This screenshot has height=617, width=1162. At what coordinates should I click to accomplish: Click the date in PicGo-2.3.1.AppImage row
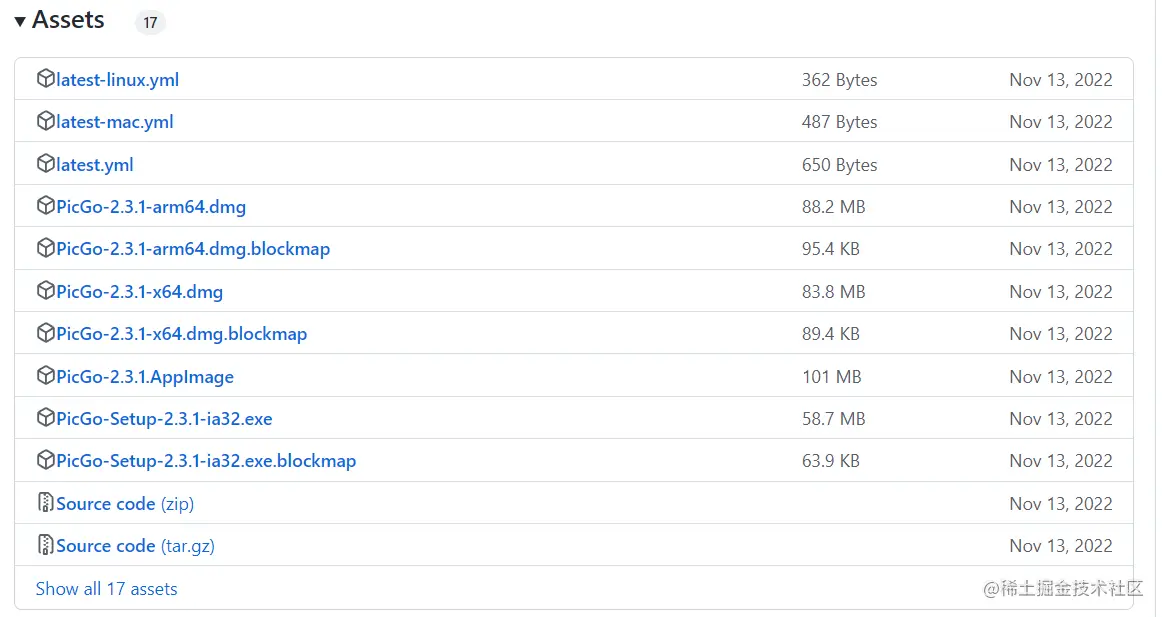[1061, 377]
